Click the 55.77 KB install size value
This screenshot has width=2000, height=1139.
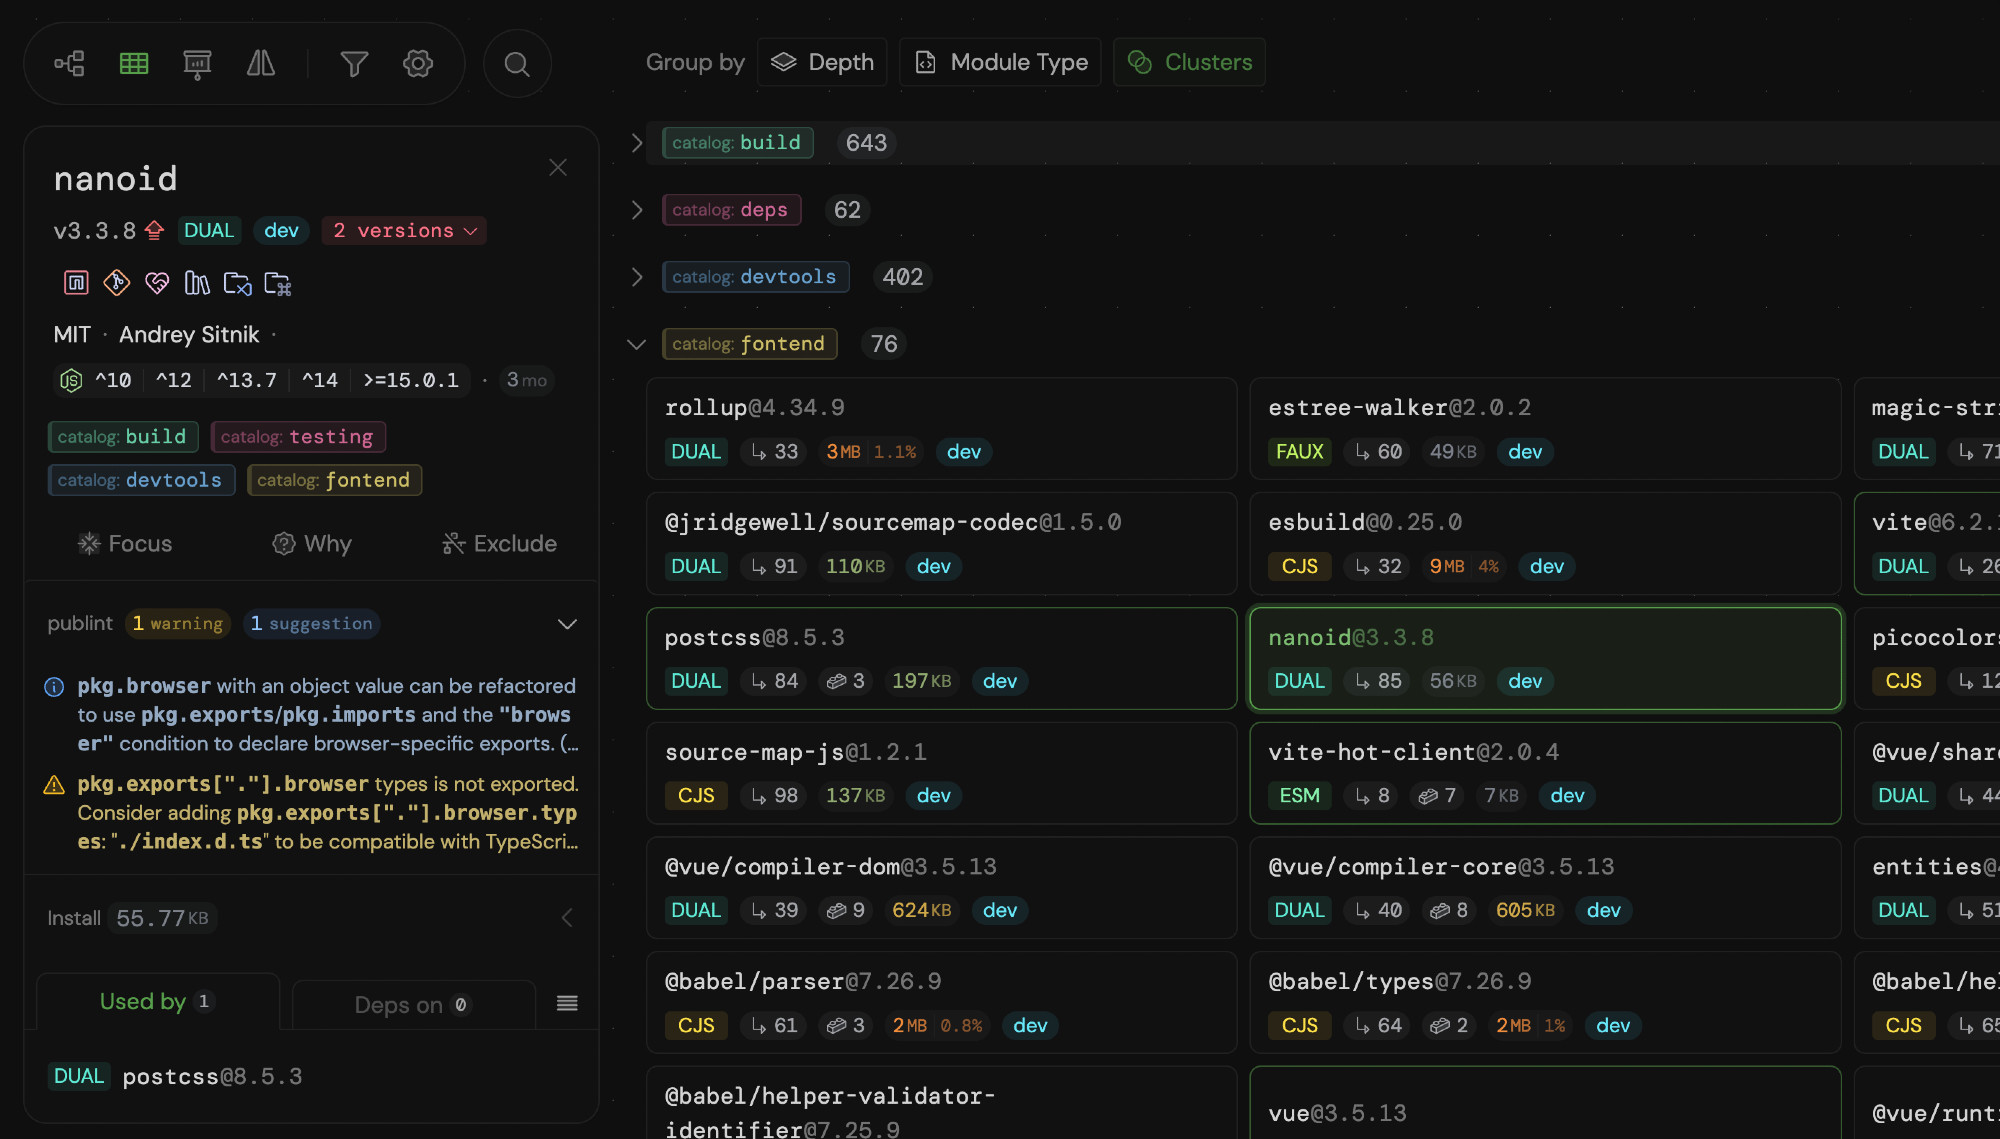(162, 918)
